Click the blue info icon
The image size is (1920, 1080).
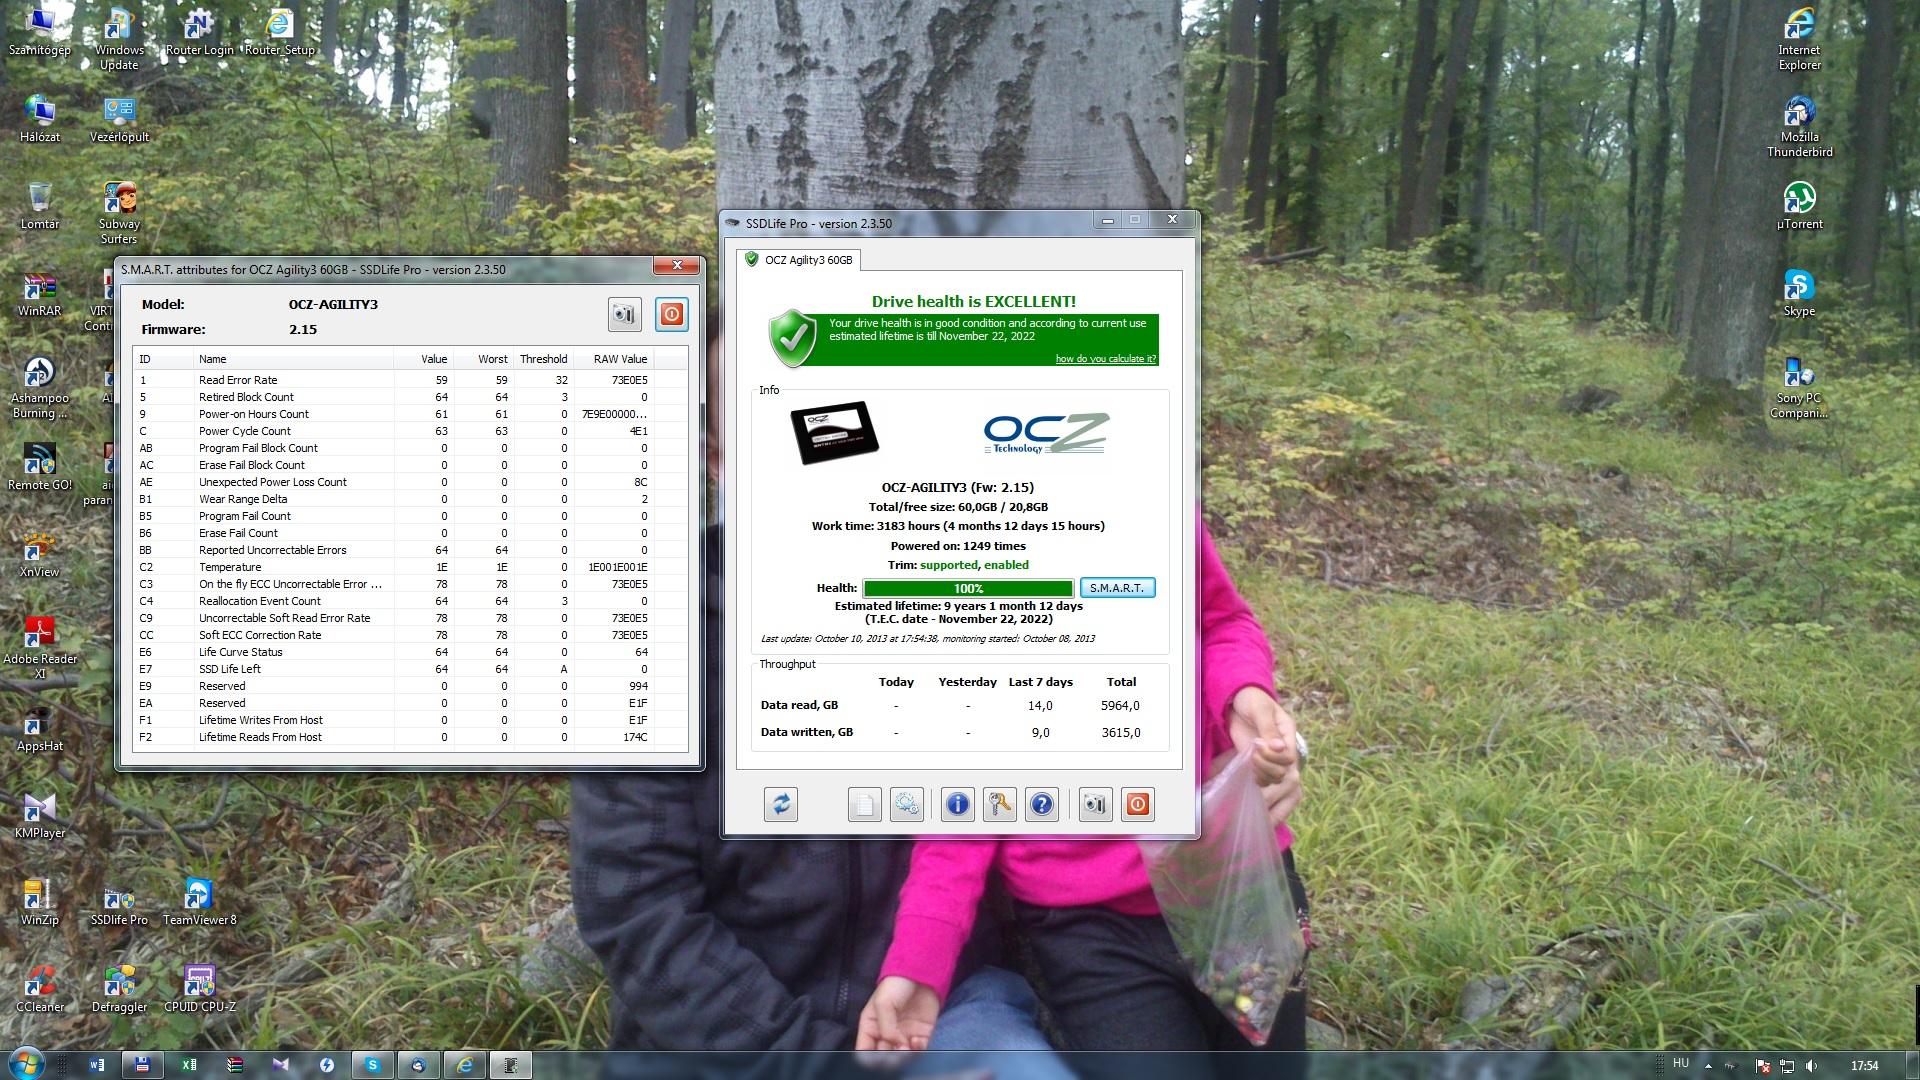point(957,804)
